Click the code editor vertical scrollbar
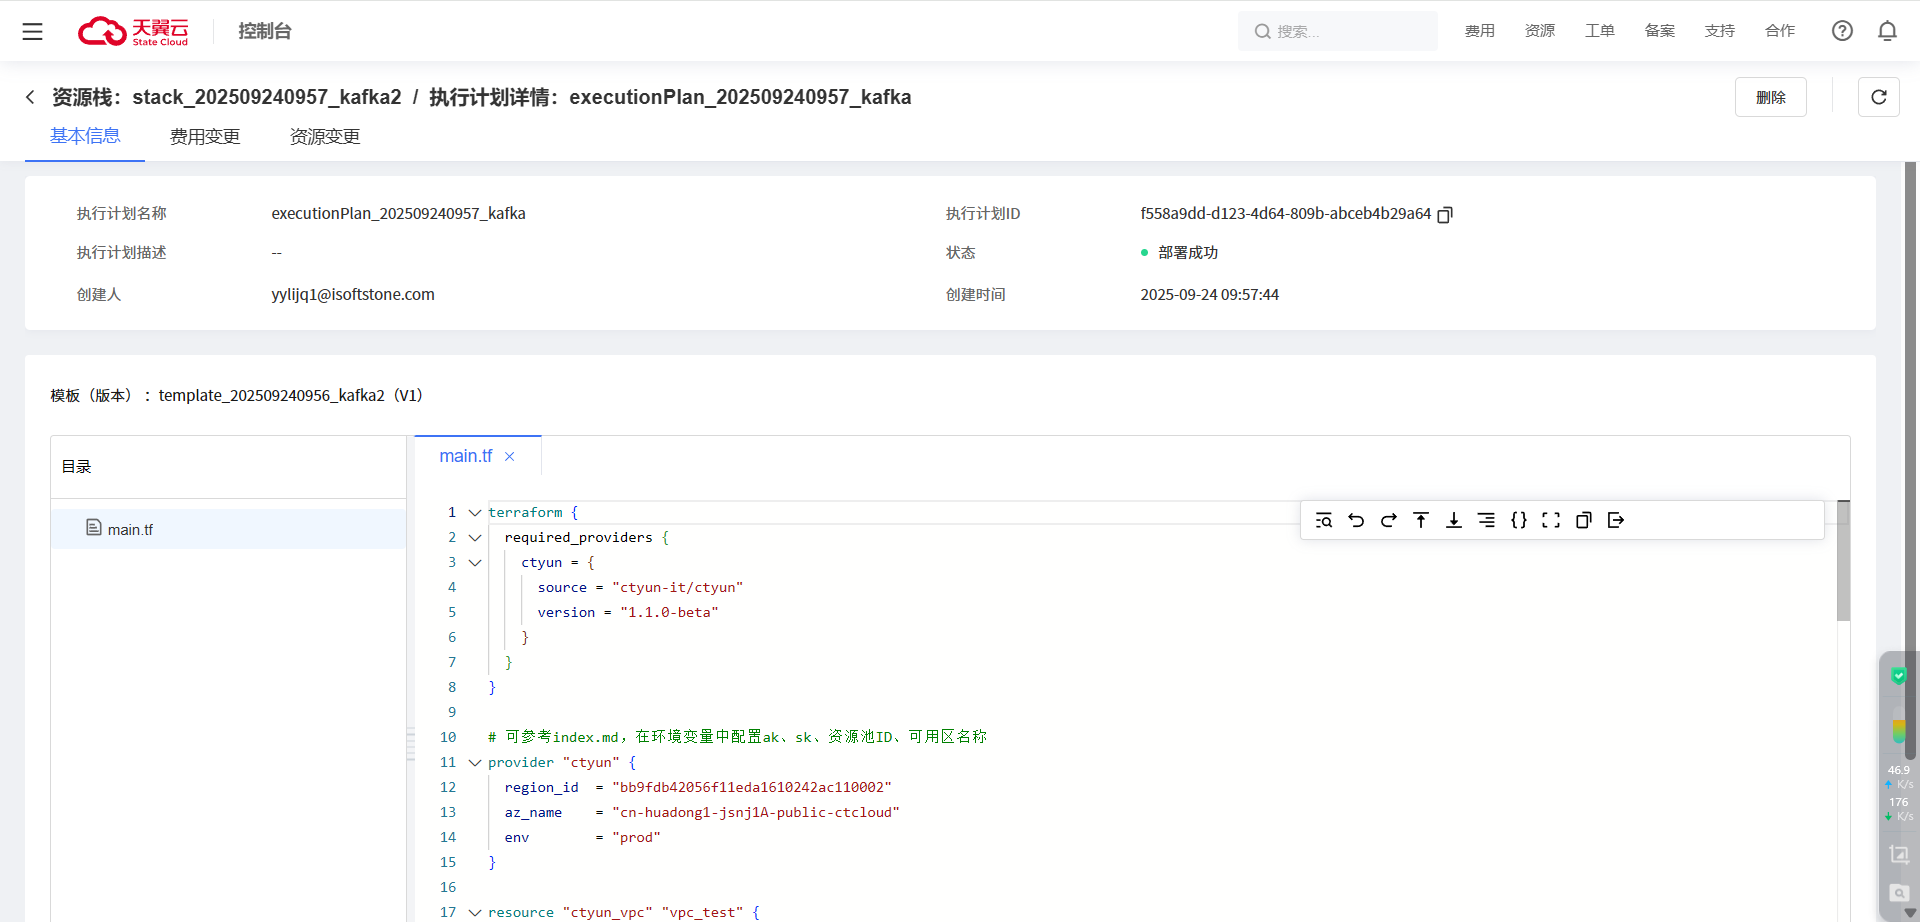Viewport: 1920px width, 922px height. pos(1843,561)
